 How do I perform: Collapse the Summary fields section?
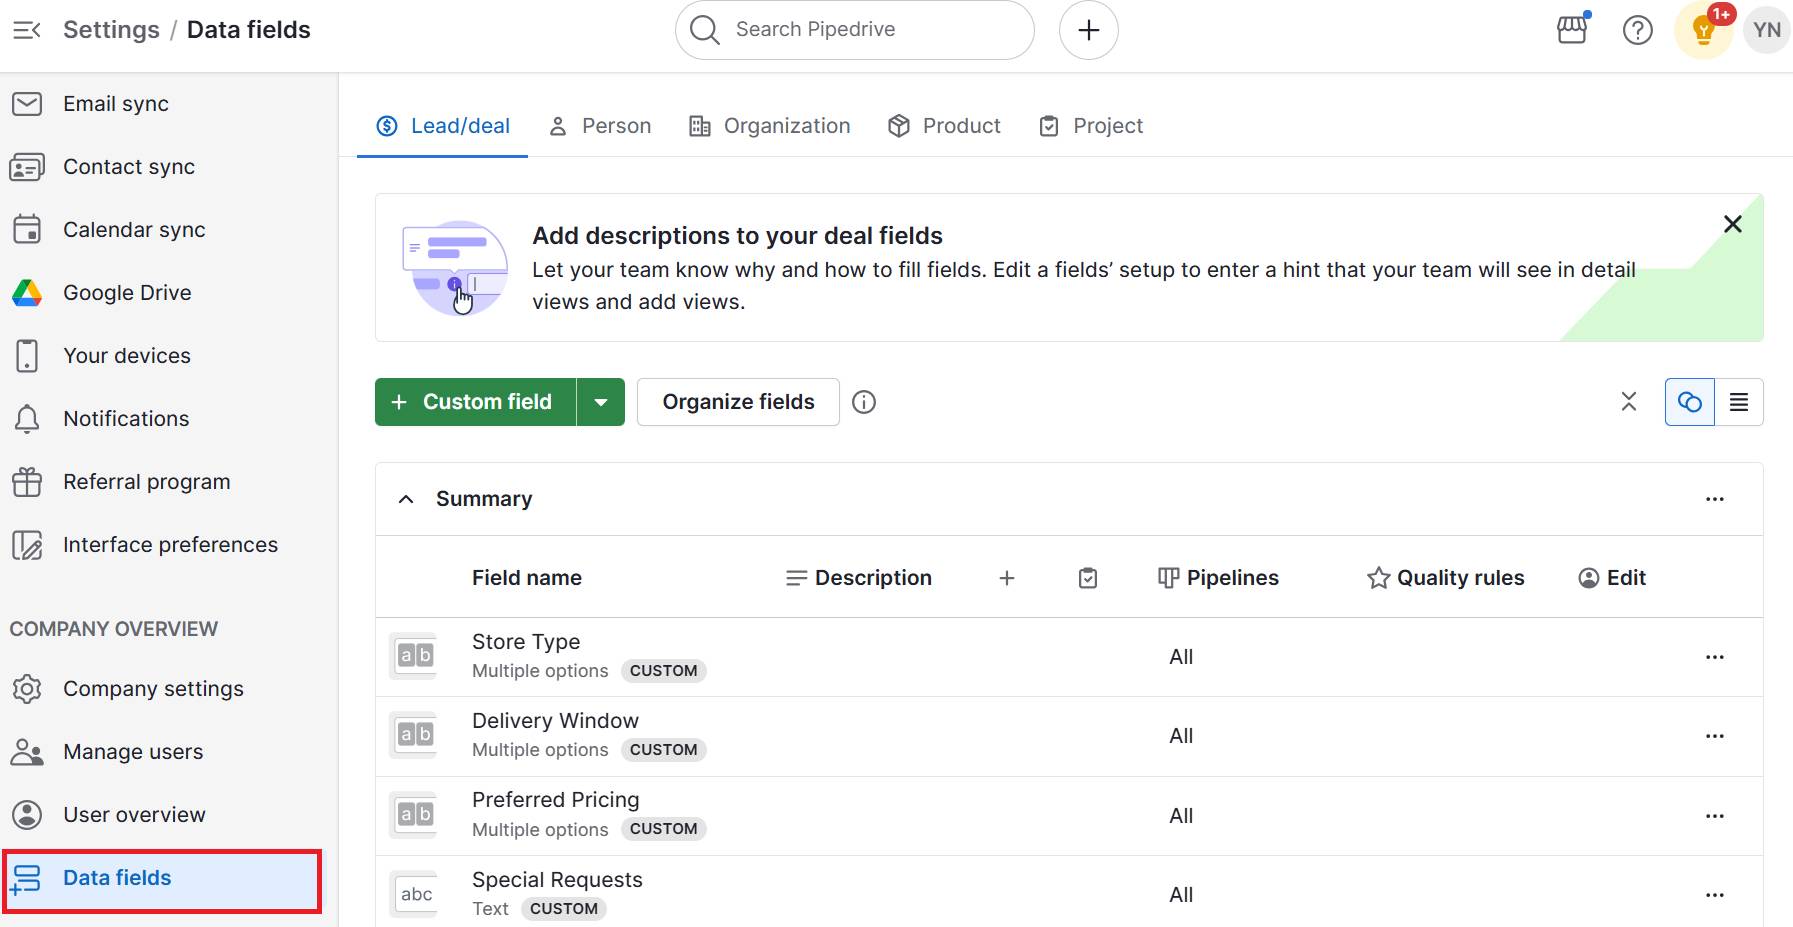[405, 498]
